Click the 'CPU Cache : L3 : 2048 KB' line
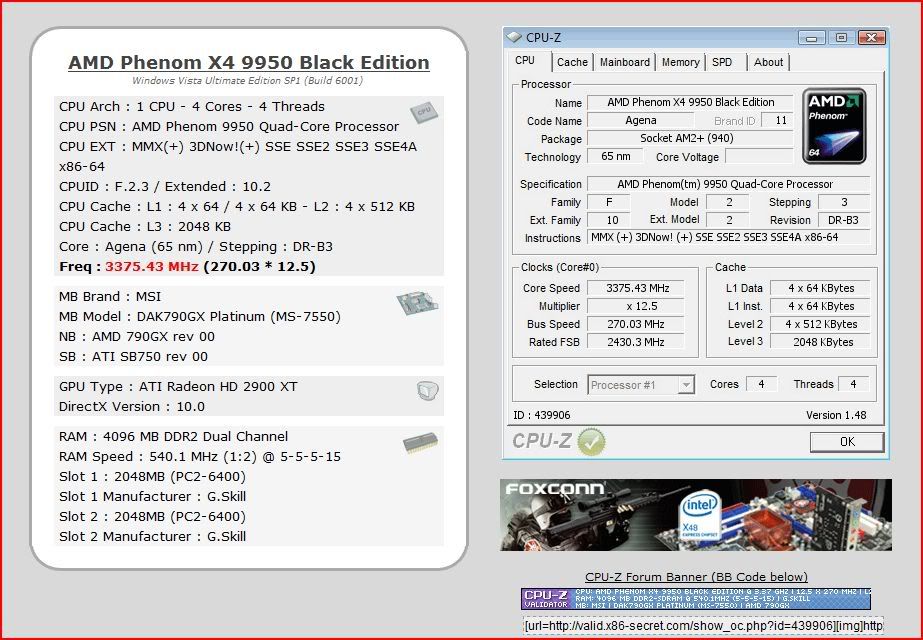This screenshot has width=923, height=640. (x=145, y=227)
